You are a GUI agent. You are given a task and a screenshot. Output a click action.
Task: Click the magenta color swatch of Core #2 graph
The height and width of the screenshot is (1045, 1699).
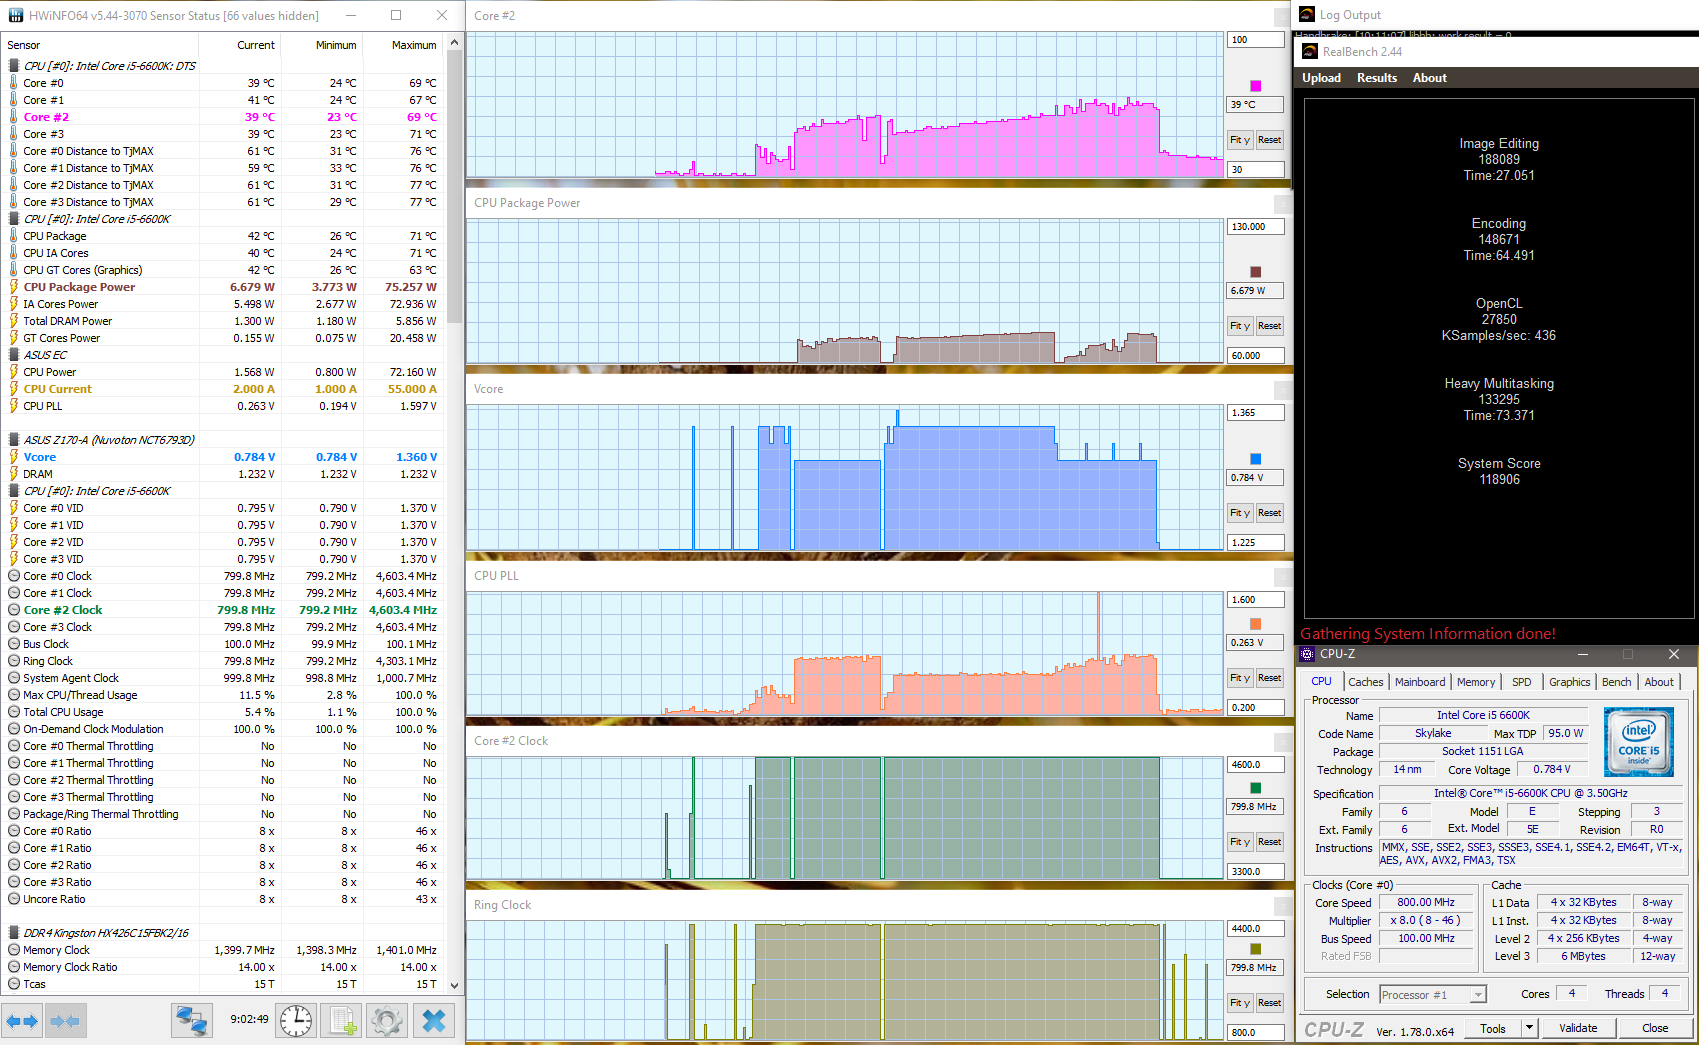pyautogui.click(x=1256, y=86)
